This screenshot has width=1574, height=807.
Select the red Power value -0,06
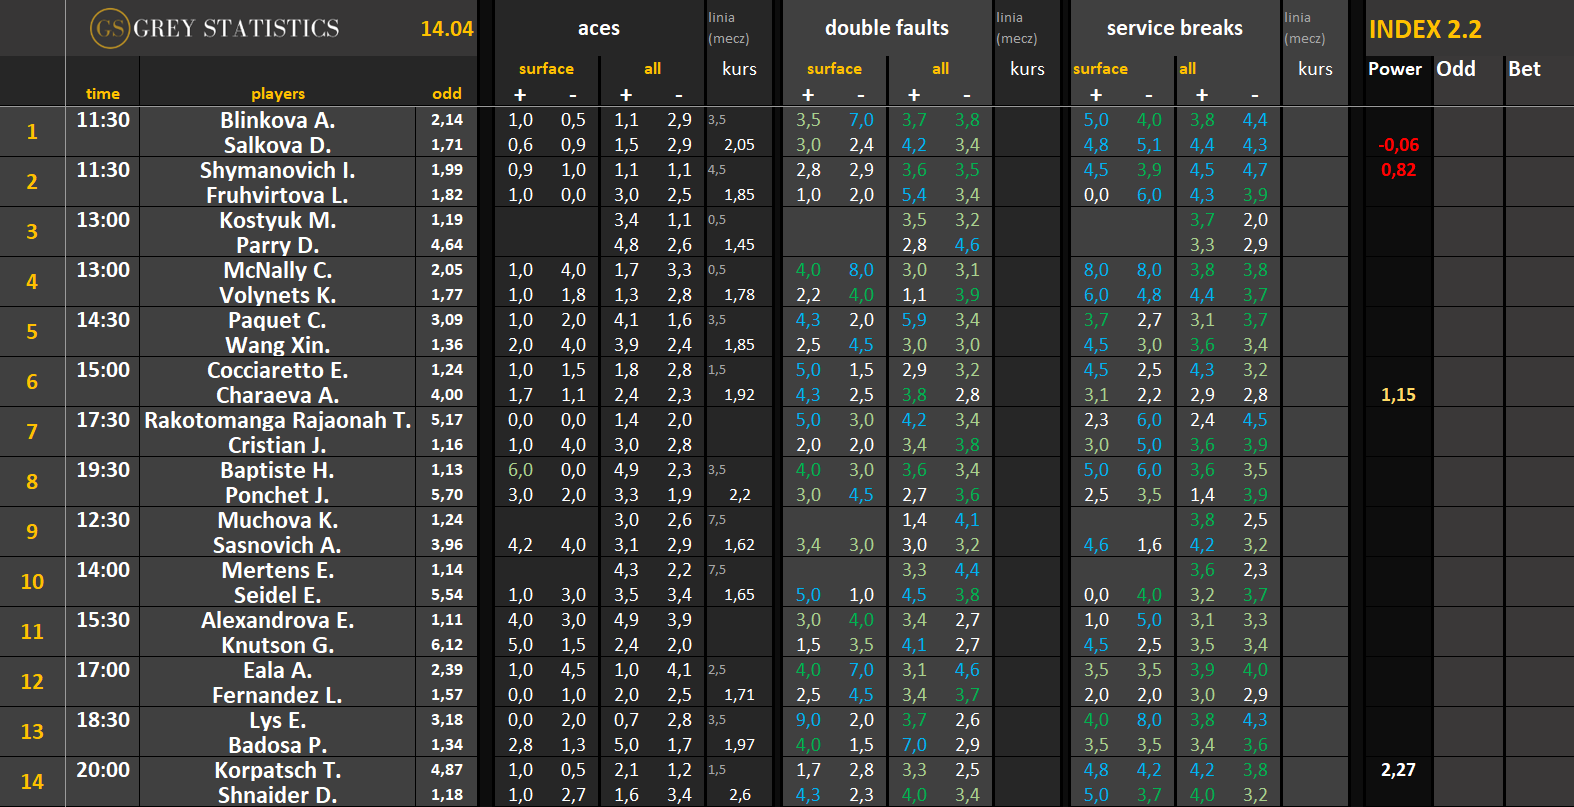coord(1397,145)
